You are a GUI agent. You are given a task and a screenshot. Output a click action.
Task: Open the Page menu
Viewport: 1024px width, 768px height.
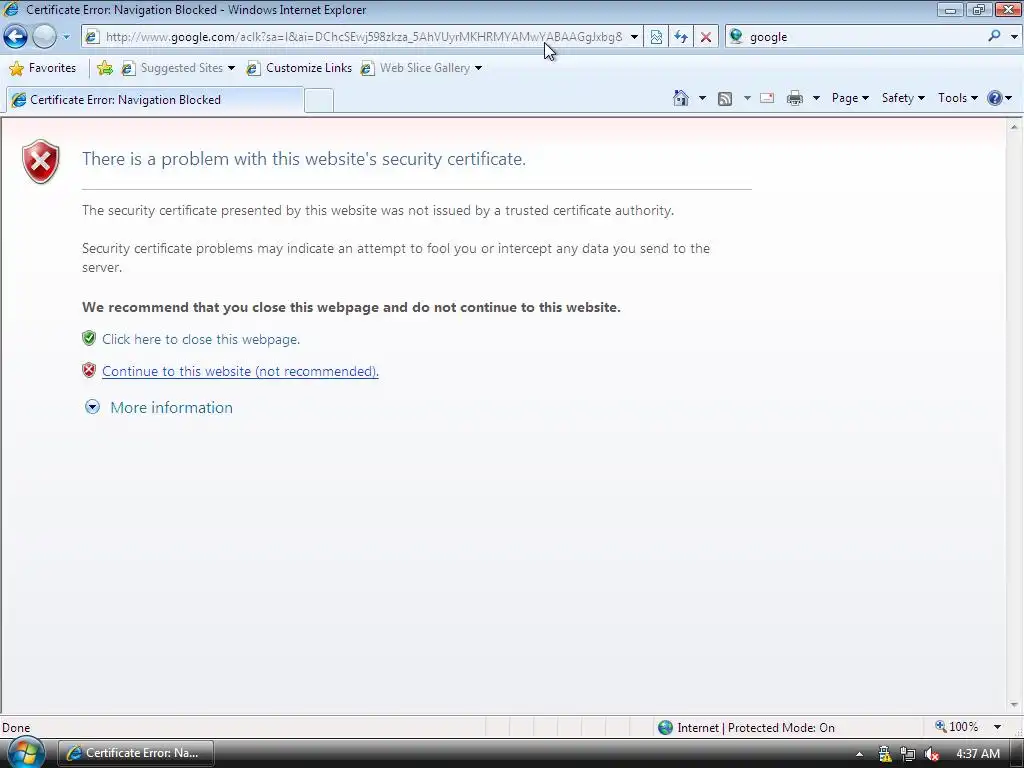point(850,98)
